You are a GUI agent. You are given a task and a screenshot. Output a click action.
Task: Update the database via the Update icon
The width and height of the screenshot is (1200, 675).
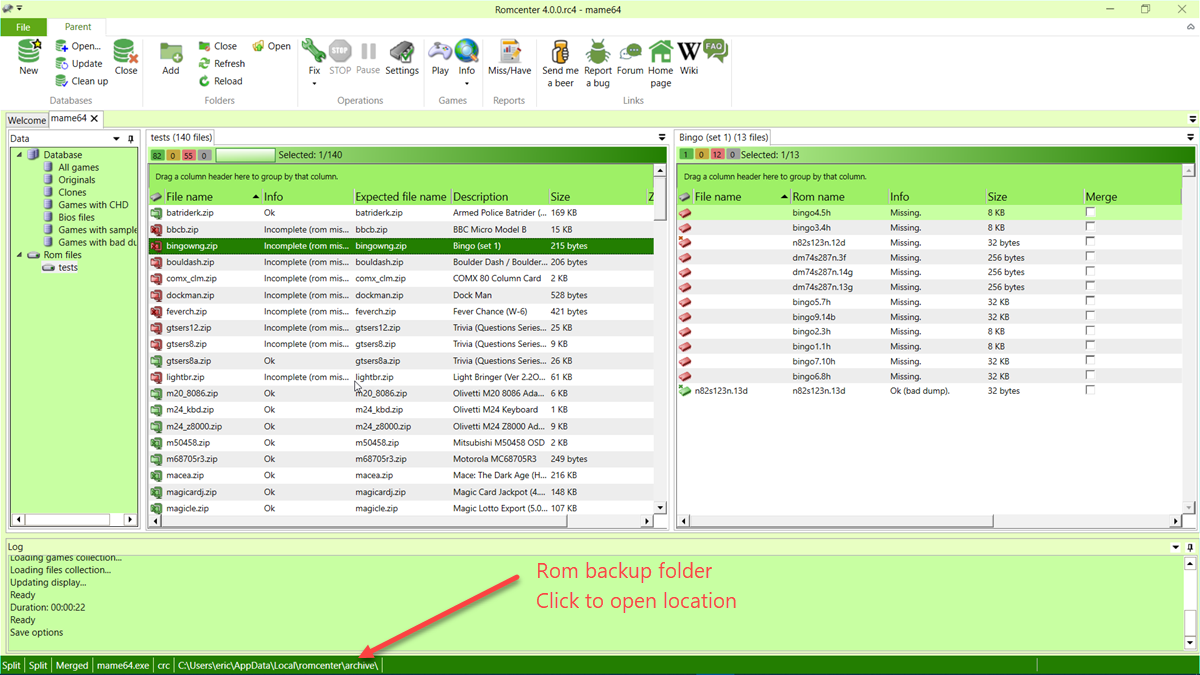pos(79,63)
